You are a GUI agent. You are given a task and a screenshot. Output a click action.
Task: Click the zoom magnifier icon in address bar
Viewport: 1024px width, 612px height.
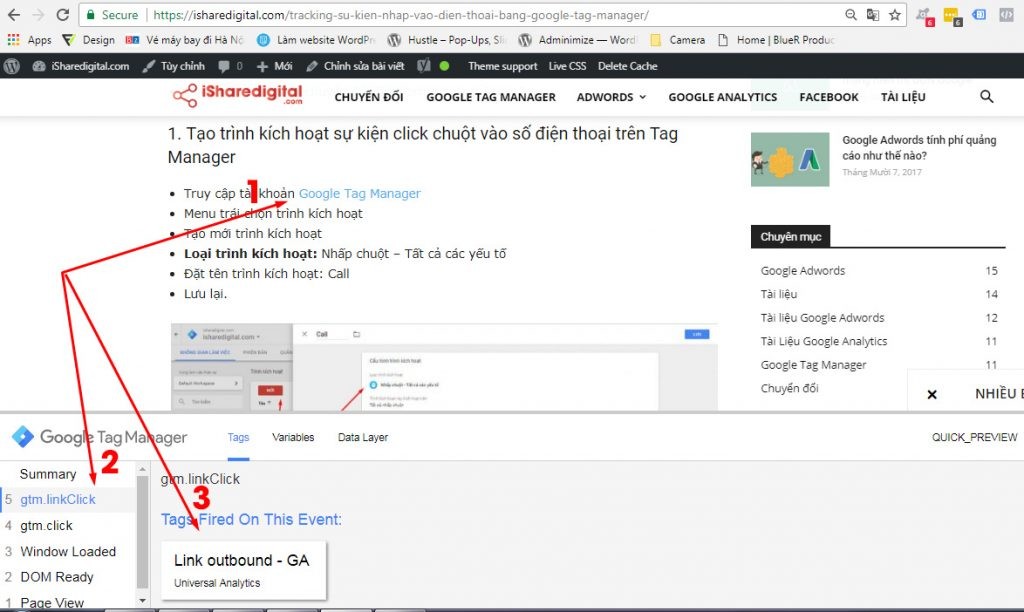point(851,14)
